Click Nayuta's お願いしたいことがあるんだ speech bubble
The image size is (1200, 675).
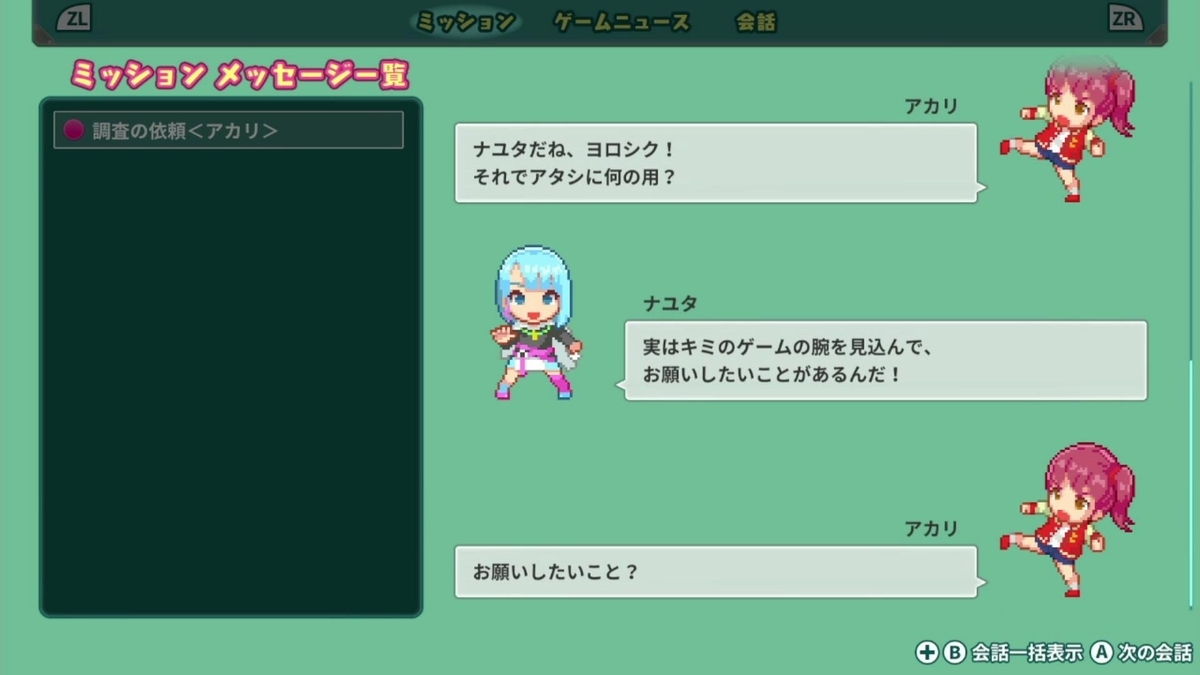(x=882, y=361)
